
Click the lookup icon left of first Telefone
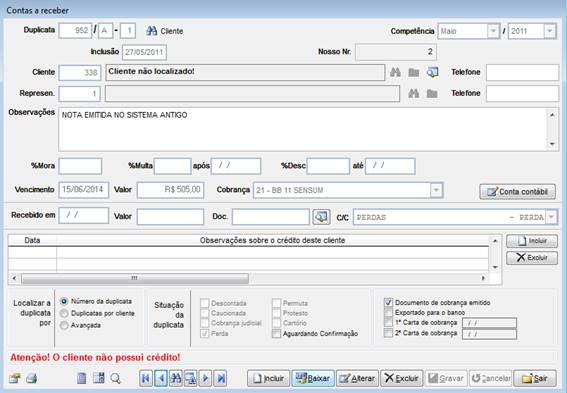432,72
